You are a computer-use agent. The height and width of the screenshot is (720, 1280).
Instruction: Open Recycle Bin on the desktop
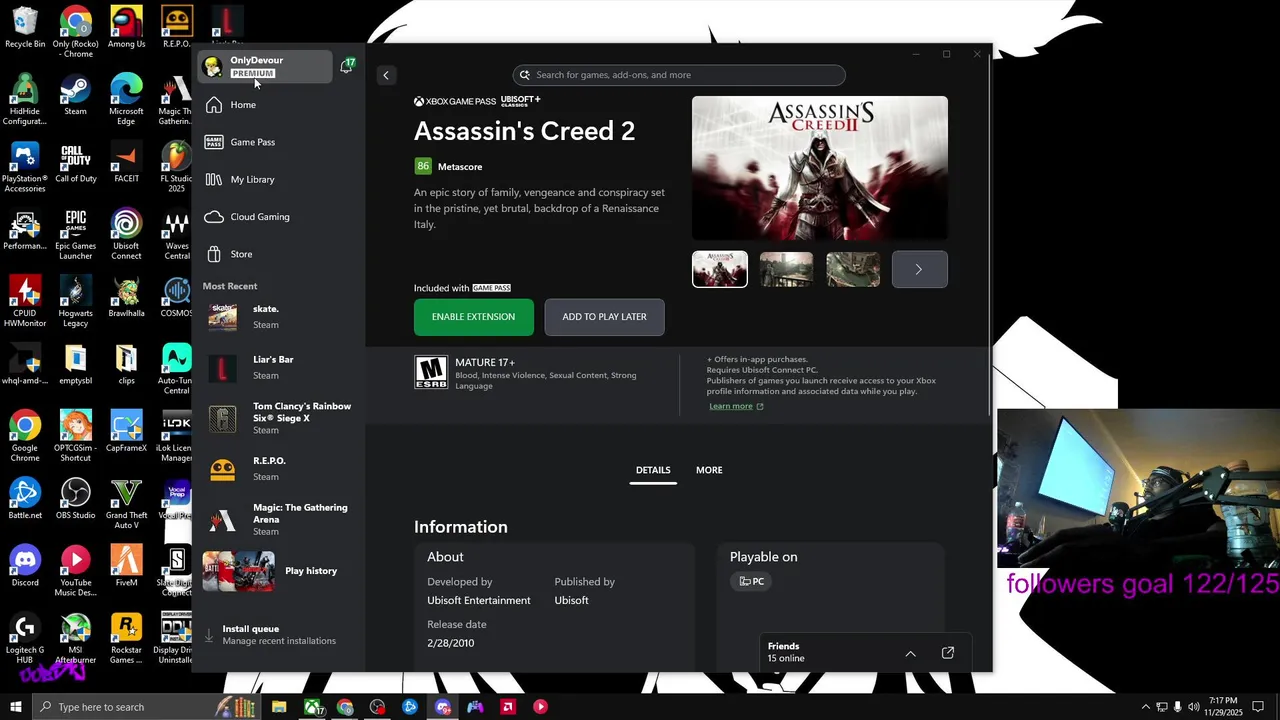coord(25,27)
